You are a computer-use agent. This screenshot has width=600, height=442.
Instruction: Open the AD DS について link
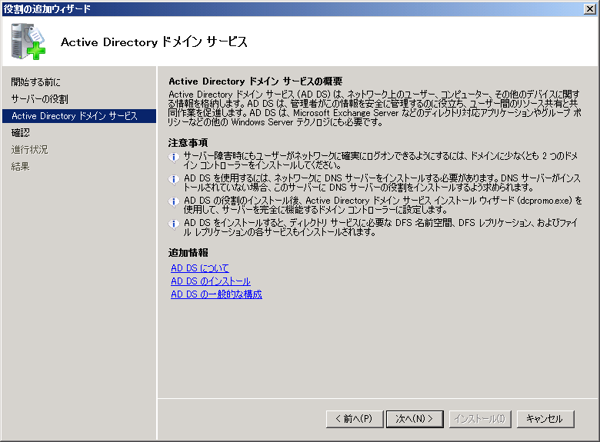point(200,268)
